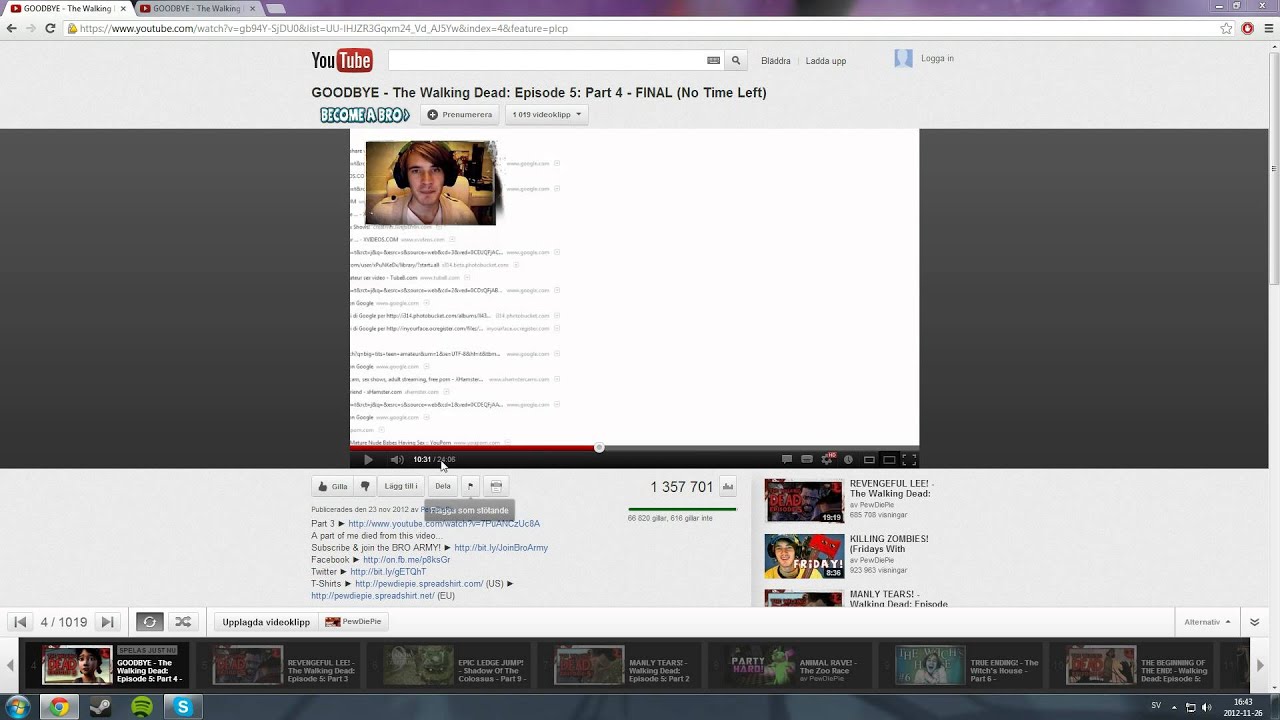The height and width of the screenshot is (720, 1280).
Task: Click the Ladda upp link
Action: [x=826, y=61]
